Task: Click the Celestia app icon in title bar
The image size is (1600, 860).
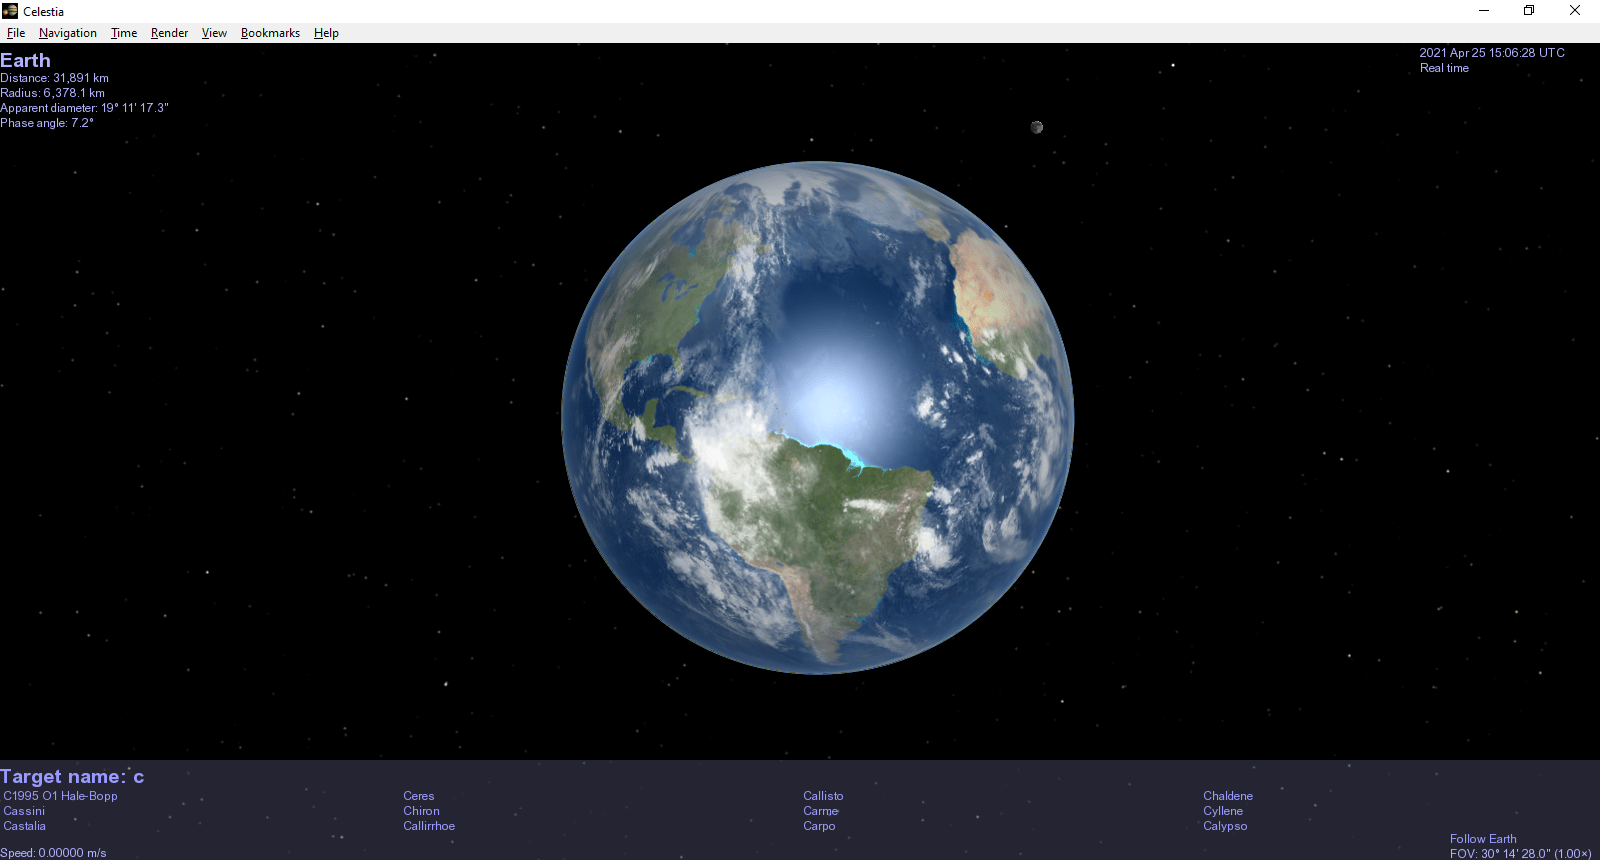Action: coord(11,11)
